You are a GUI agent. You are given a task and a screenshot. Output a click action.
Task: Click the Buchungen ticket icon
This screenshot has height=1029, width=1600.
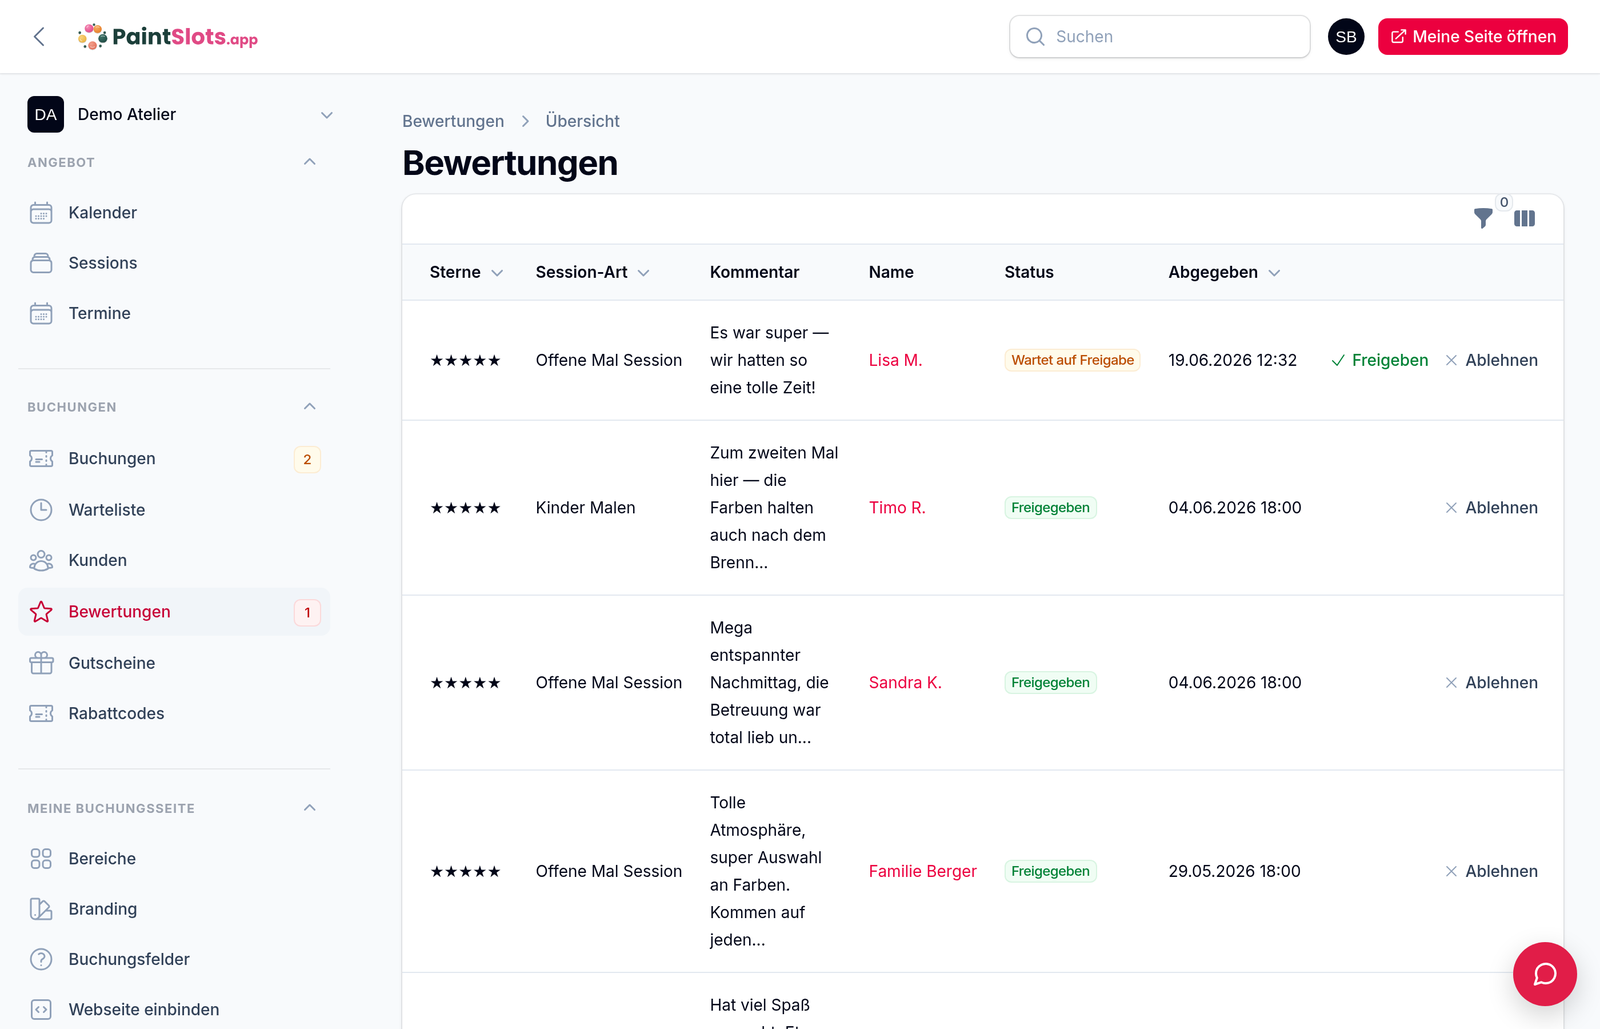(41, 459)
